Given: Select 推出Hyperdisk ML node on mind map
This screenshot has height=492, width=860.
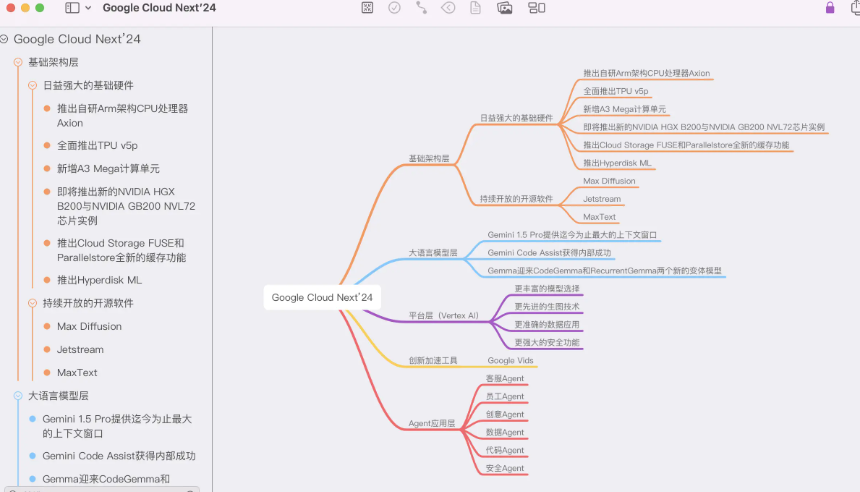Looking at the screenshot, I should (617, 163).
